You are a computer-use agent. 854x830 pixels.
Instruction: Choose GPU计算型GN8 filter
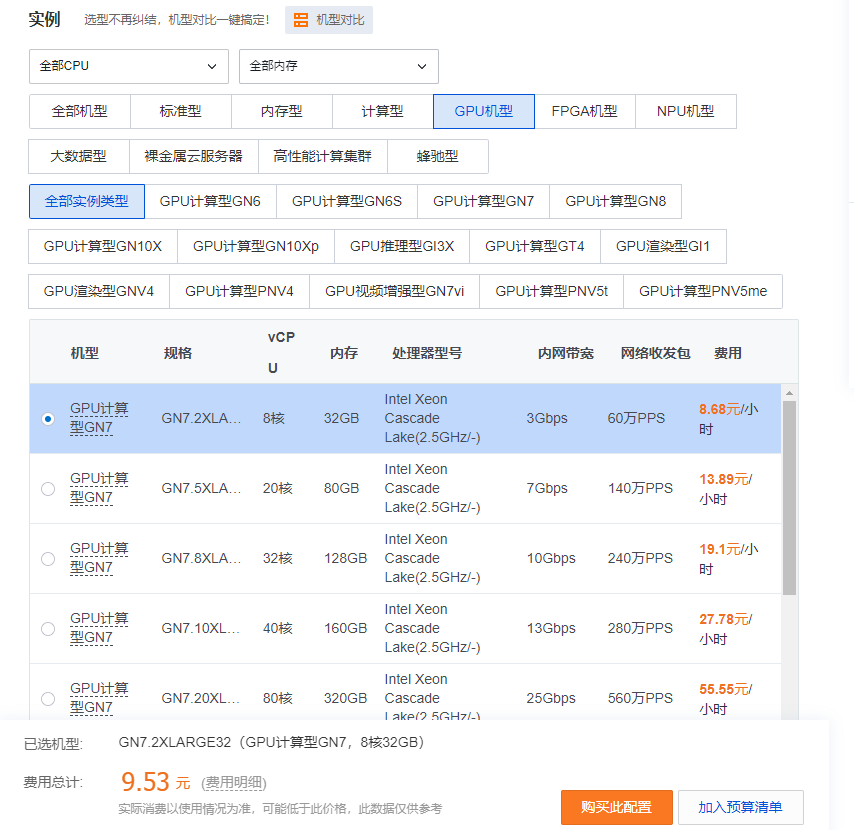[615, 202]
